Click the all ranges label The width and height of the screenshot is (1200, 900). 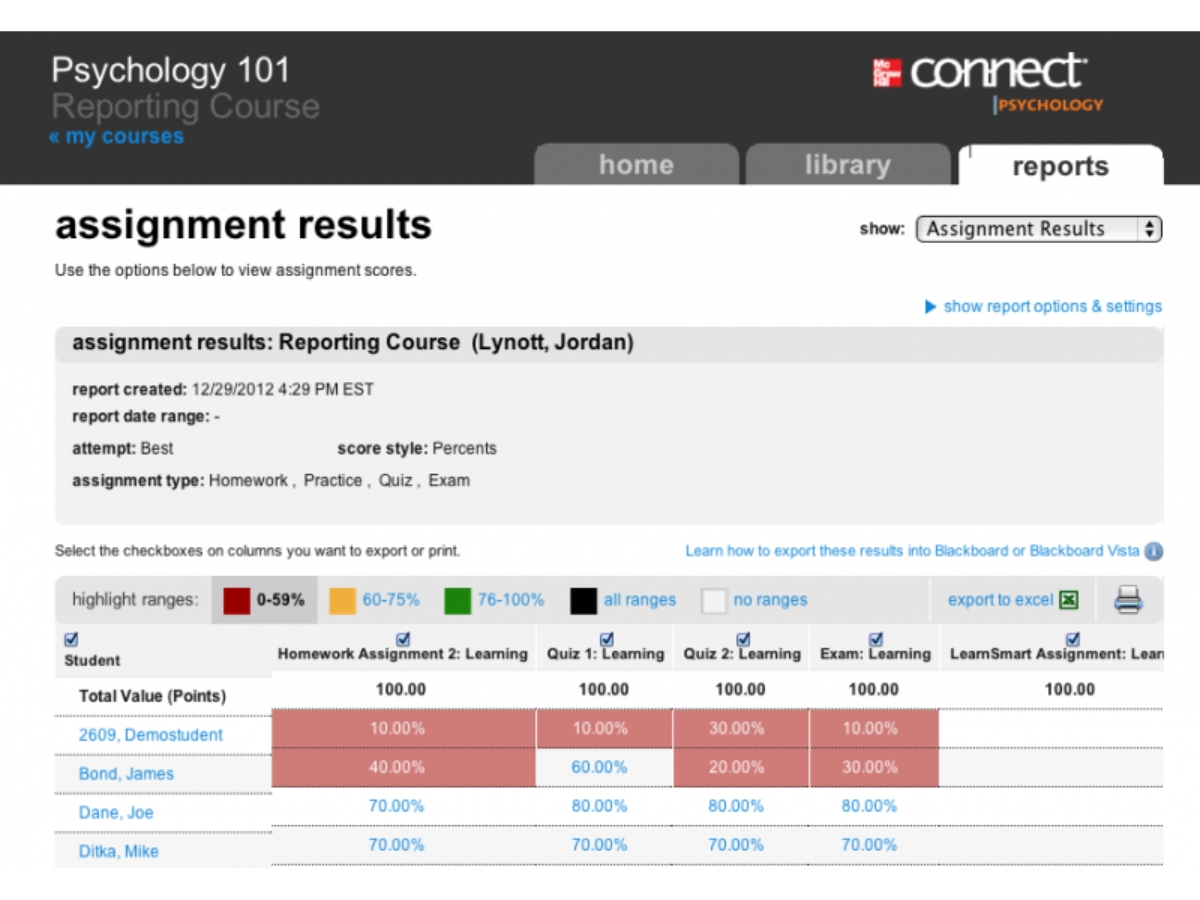click(640, 600)
